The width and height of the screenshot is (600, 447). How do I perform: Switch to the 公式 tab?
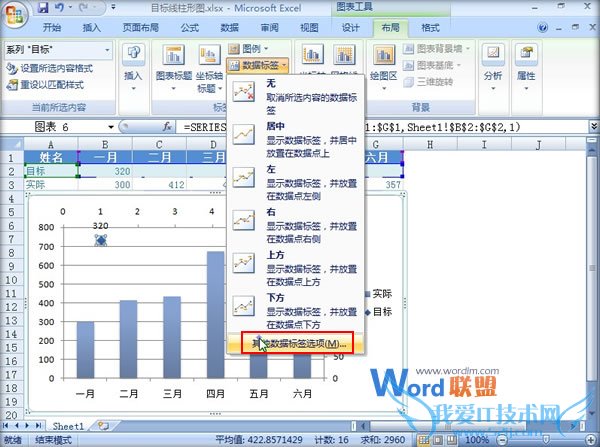pos(190,28)
